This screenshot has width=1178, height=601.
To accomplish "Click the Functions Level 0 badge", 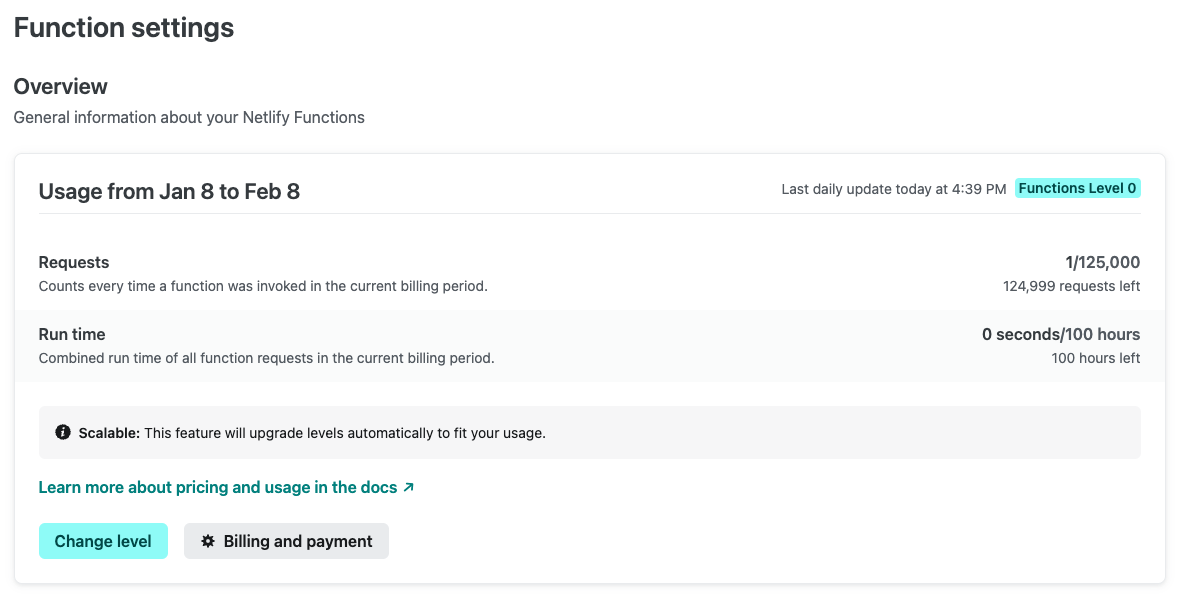I will pyautogui.click(x=1077, y=189).
